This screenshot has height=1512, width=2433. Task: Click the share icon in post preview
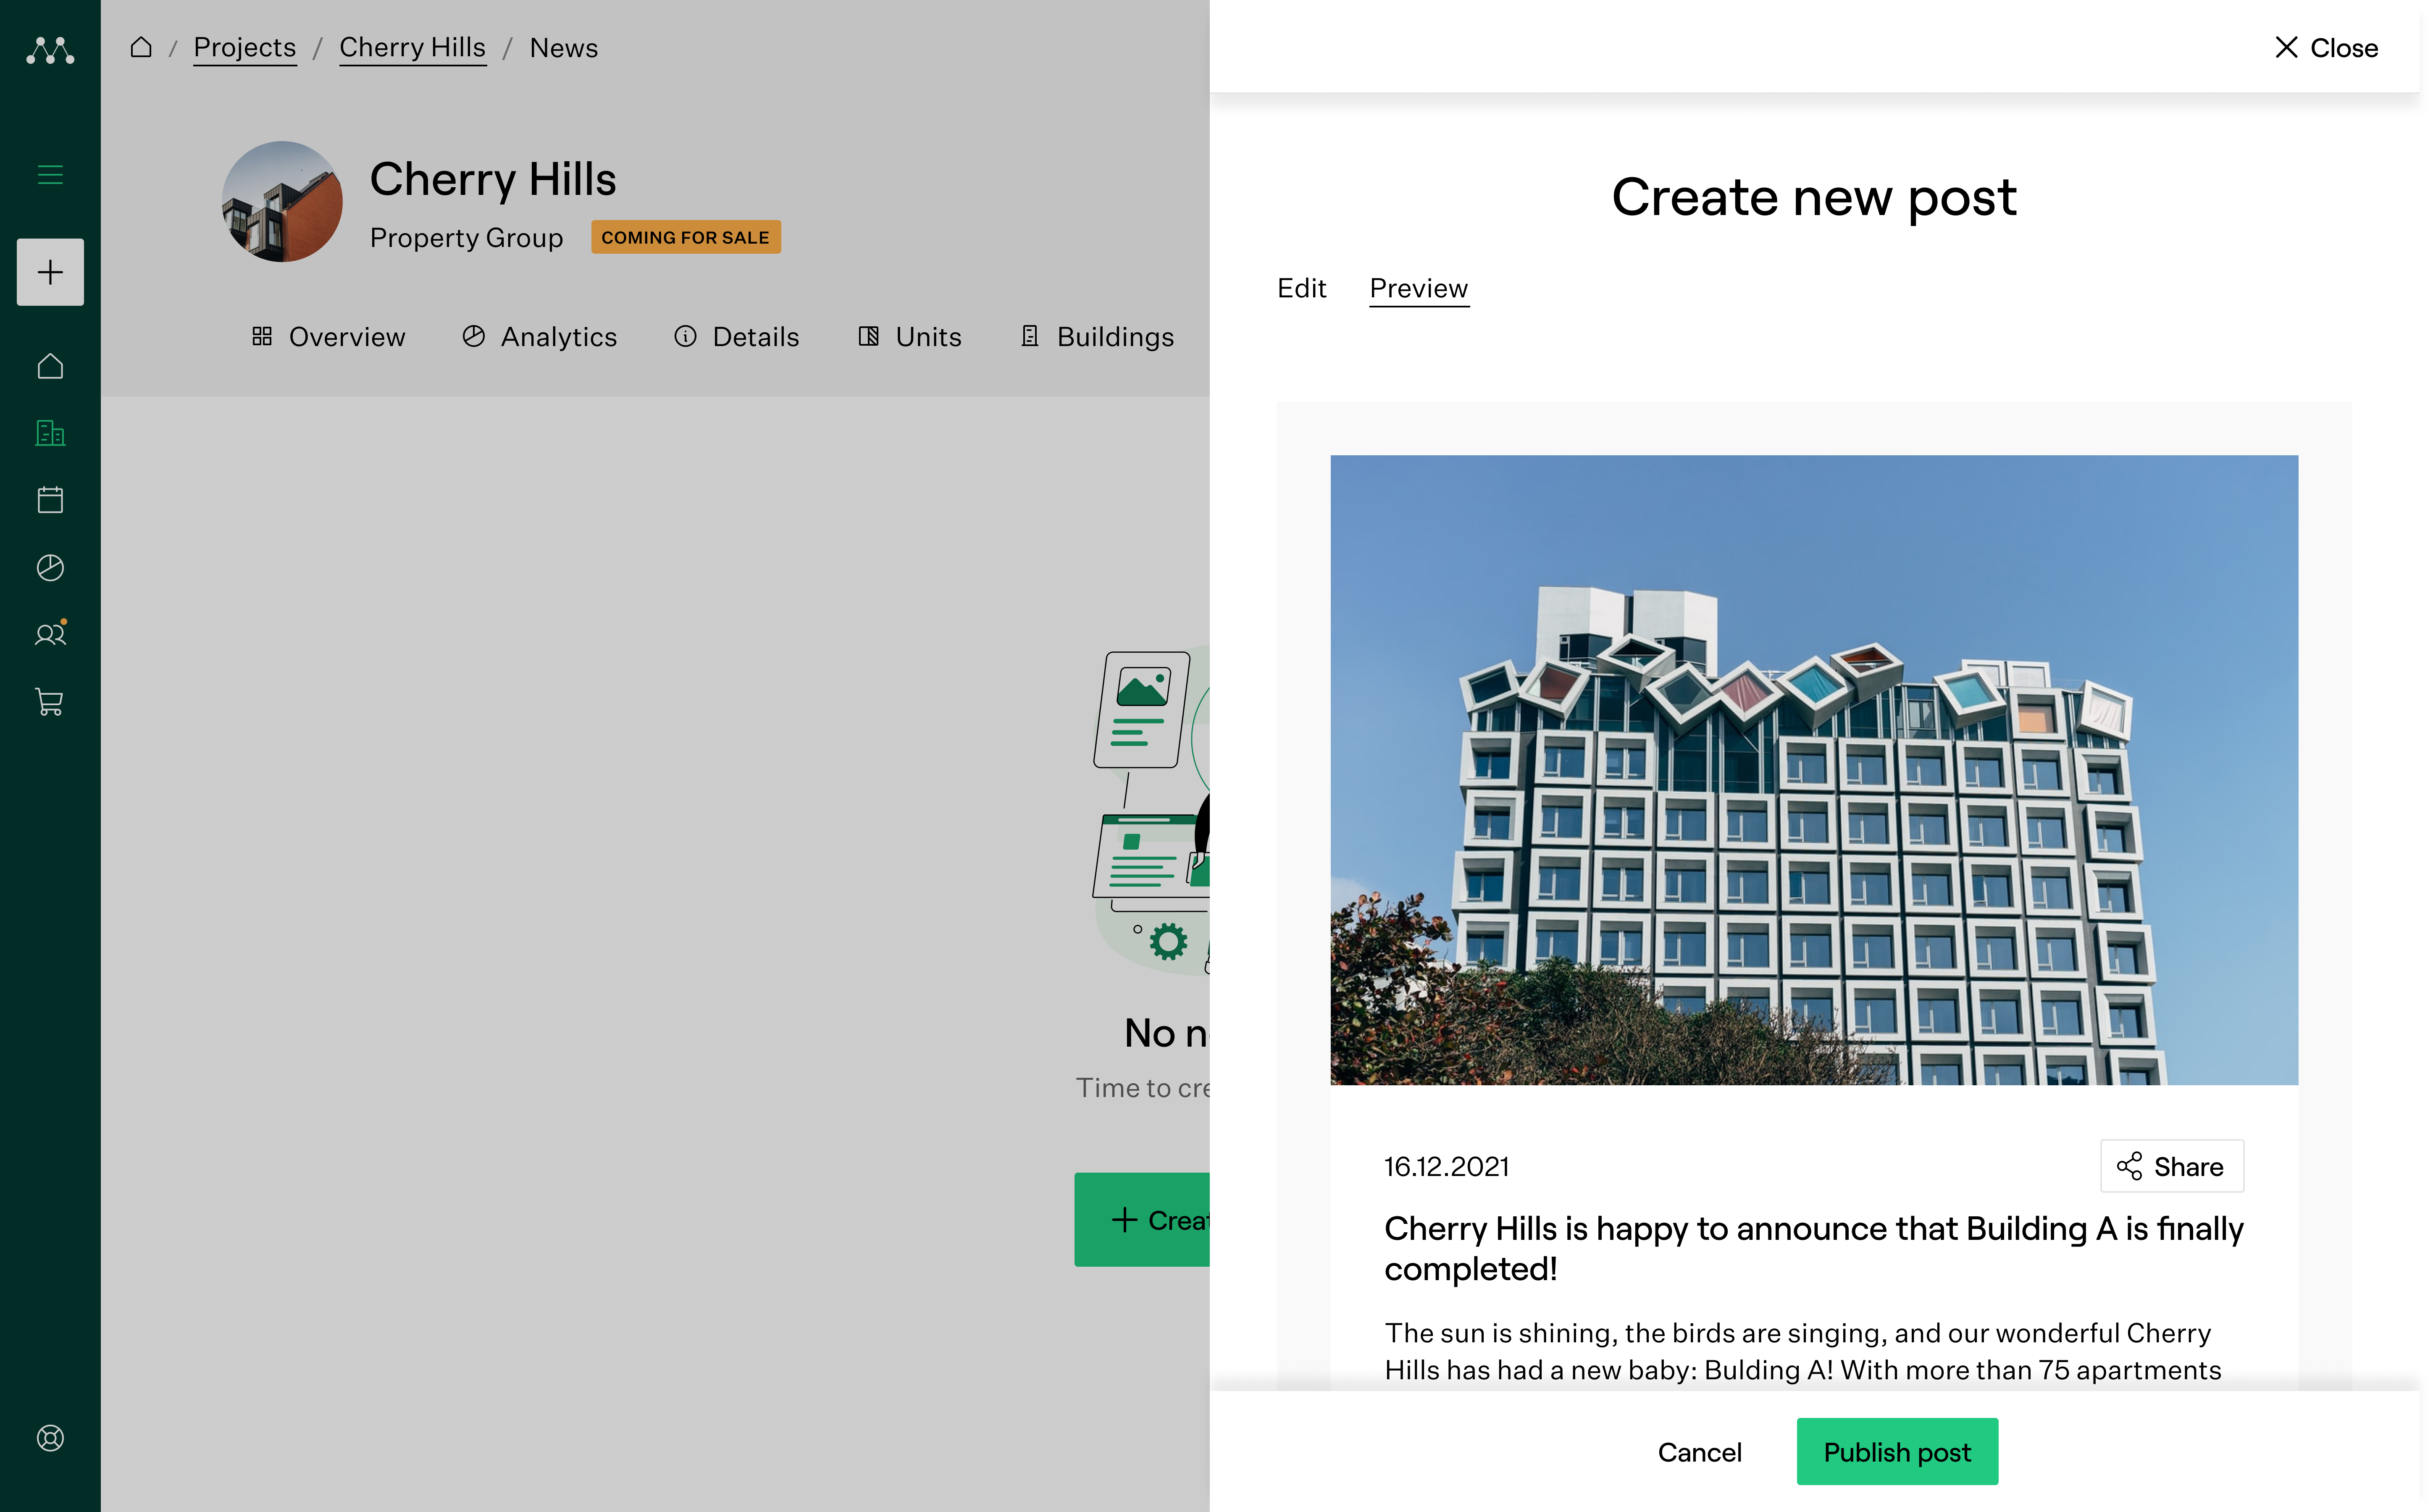[2130, 1166]
